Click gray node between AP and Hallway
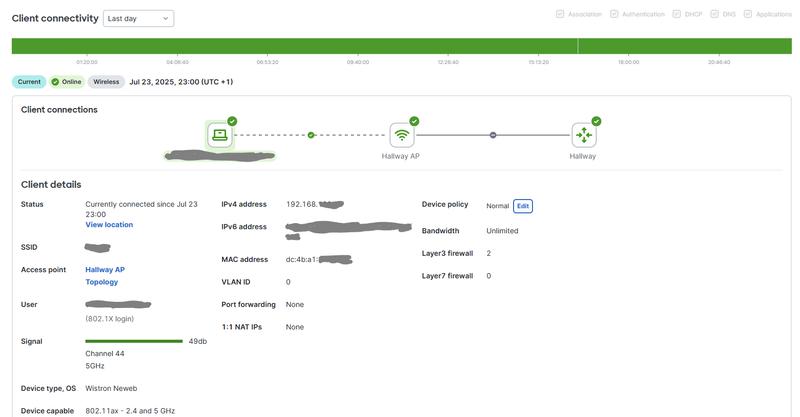Viewport: 800px width, 417px height. (x=493, y=134)
